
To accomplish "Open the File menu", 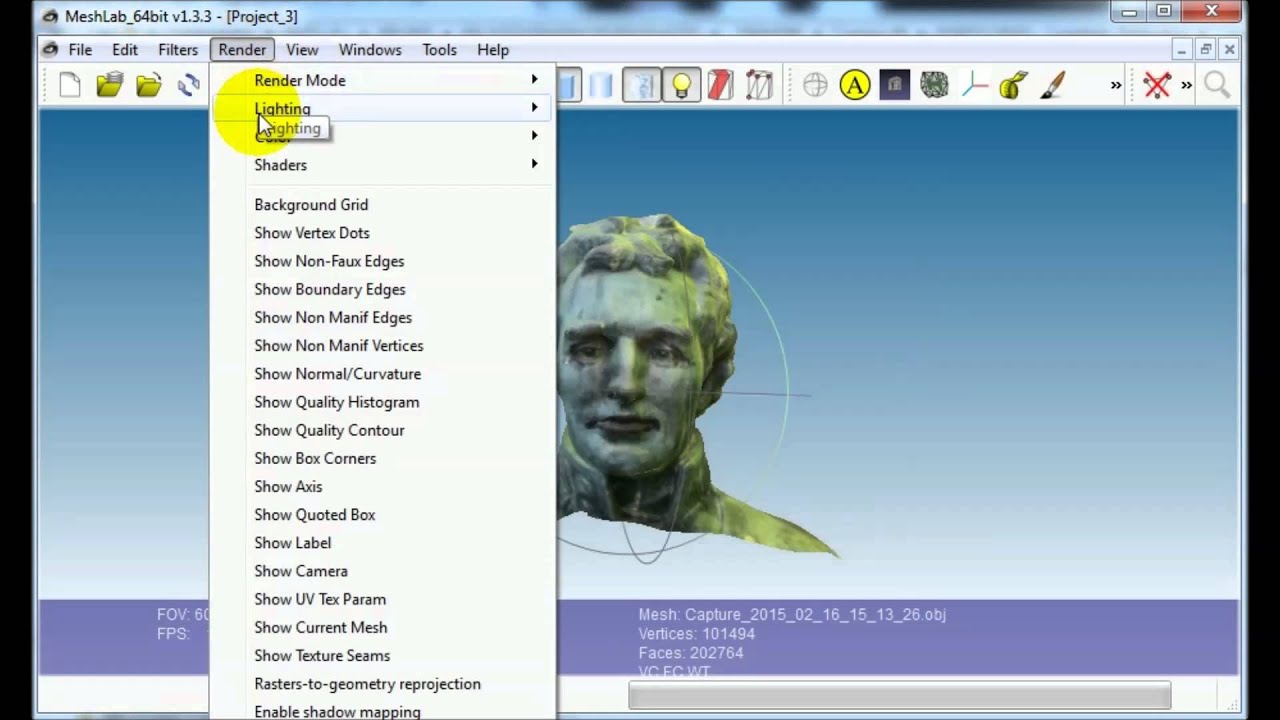I will [x=80, y=49].
